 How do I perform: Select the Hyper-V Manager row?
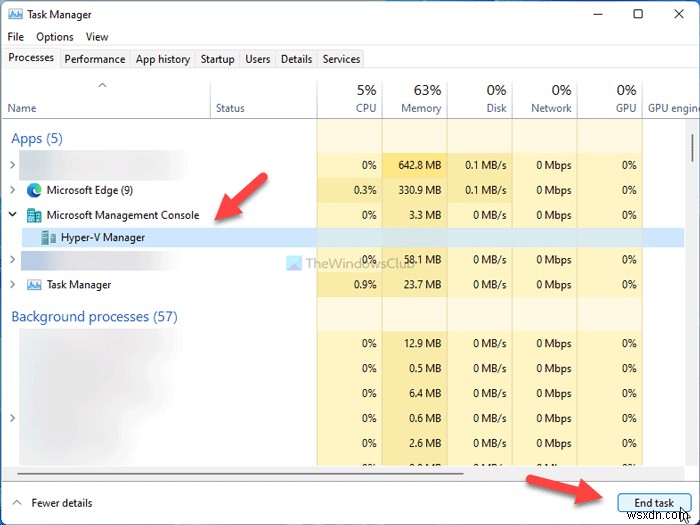coord(353,238)
